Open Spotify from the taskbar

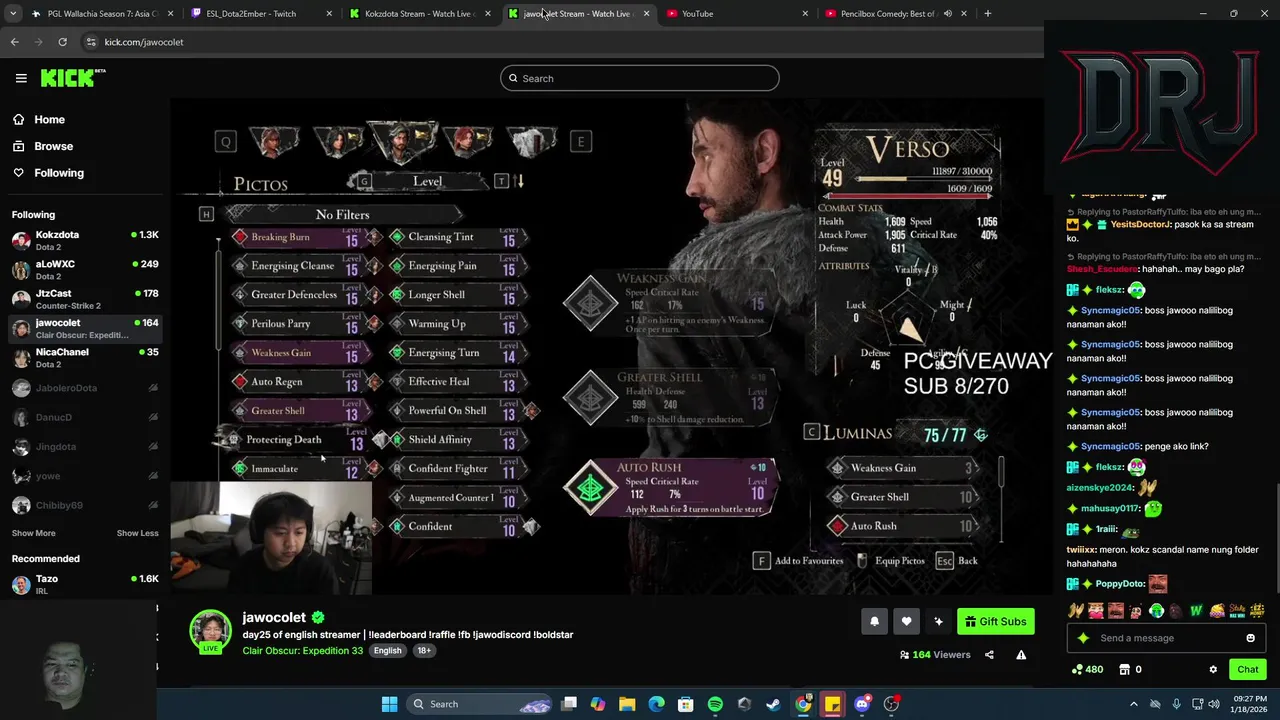[715, 704]
